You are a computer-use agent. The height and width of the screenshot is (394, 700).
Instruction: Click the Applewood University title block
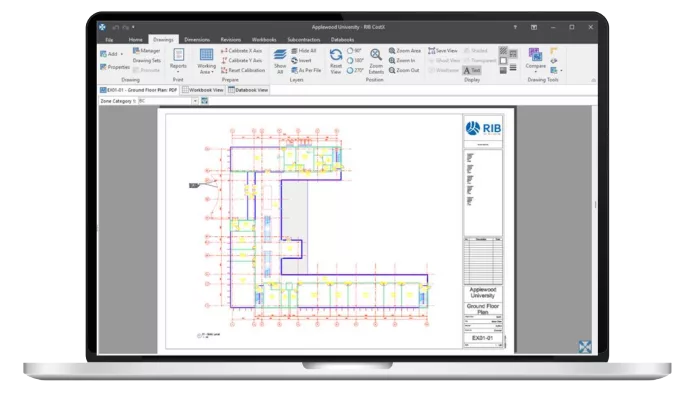point(483,293)
